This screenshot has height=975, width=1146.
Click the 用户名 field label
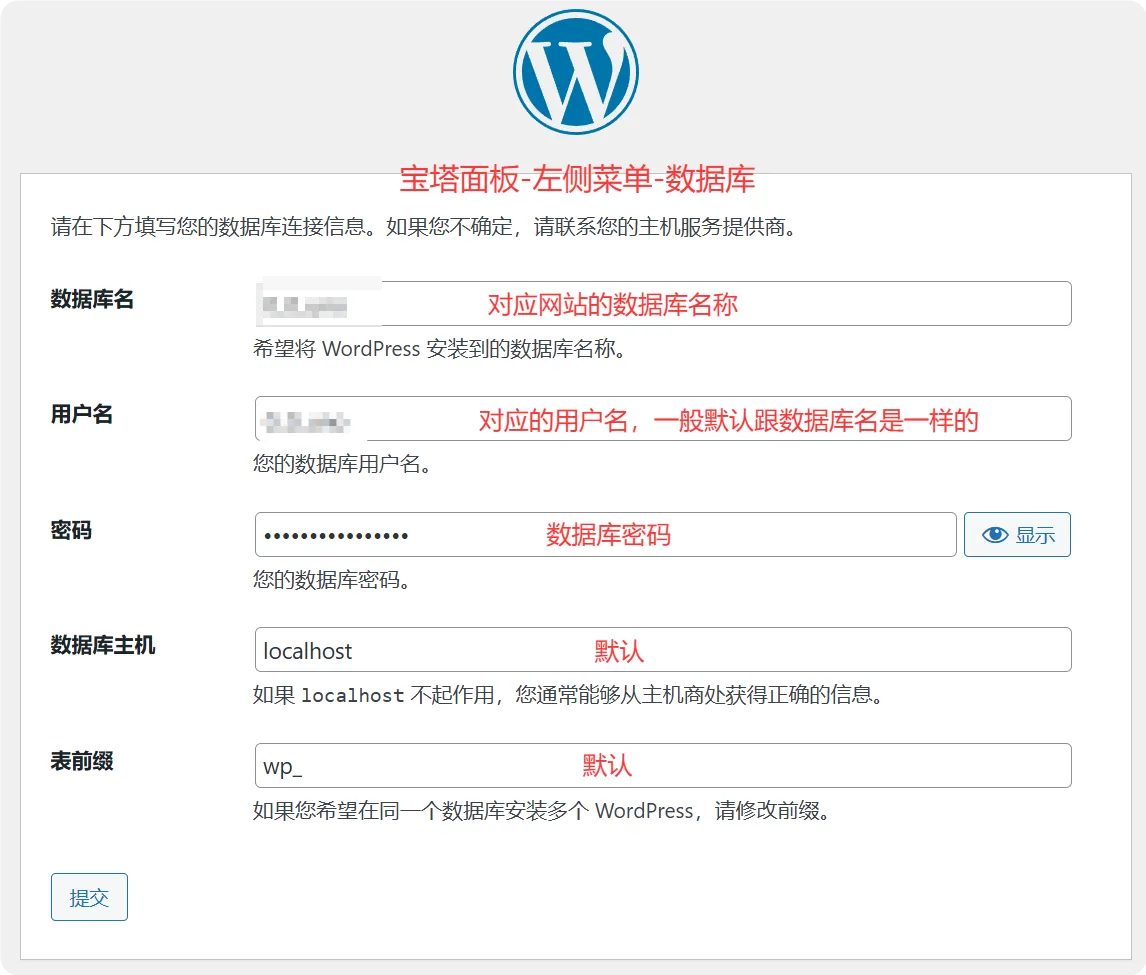(x=82, y=415)
